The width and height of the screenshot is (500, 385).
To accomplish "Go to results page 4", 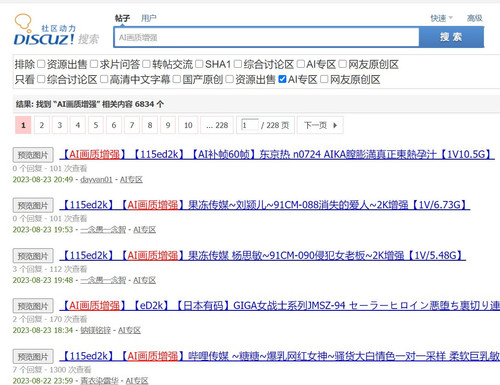I will pos(78,125).
